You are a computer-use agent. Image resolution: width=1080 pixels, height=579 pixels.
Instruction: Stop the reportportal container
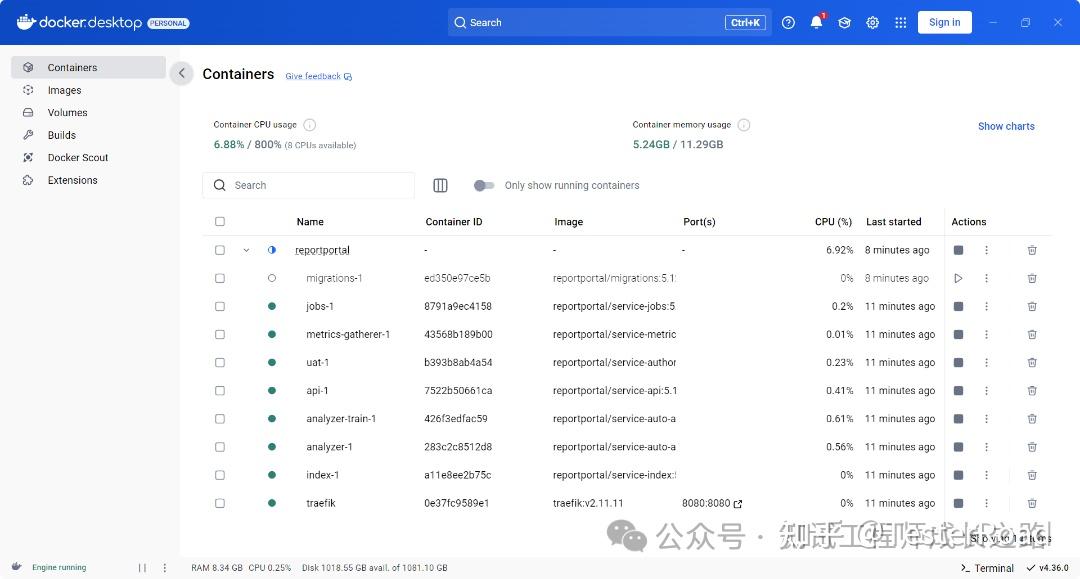pyautogui.click(x=958, y=250)
